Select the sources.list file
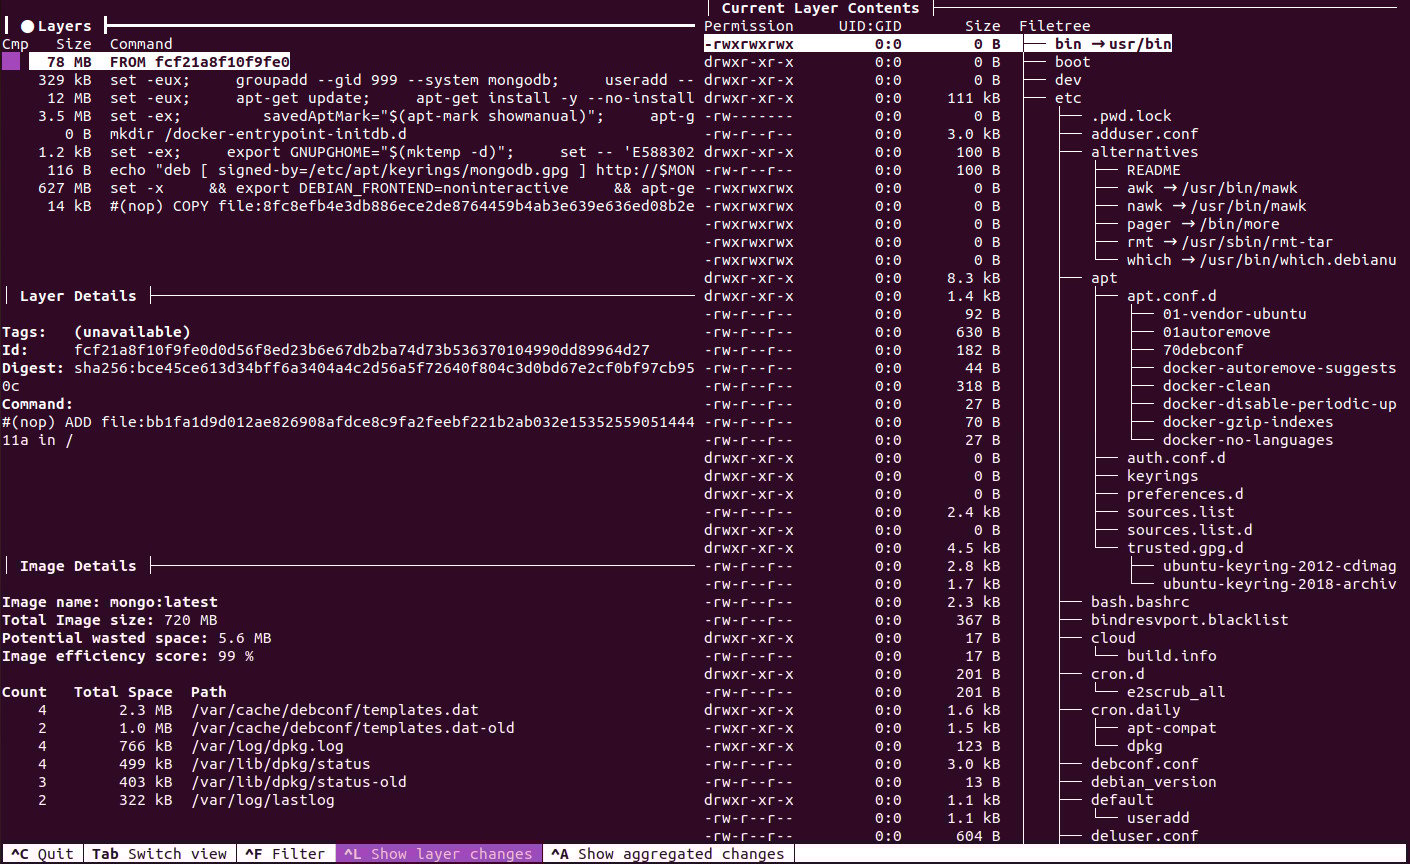 click(1180, 512)
